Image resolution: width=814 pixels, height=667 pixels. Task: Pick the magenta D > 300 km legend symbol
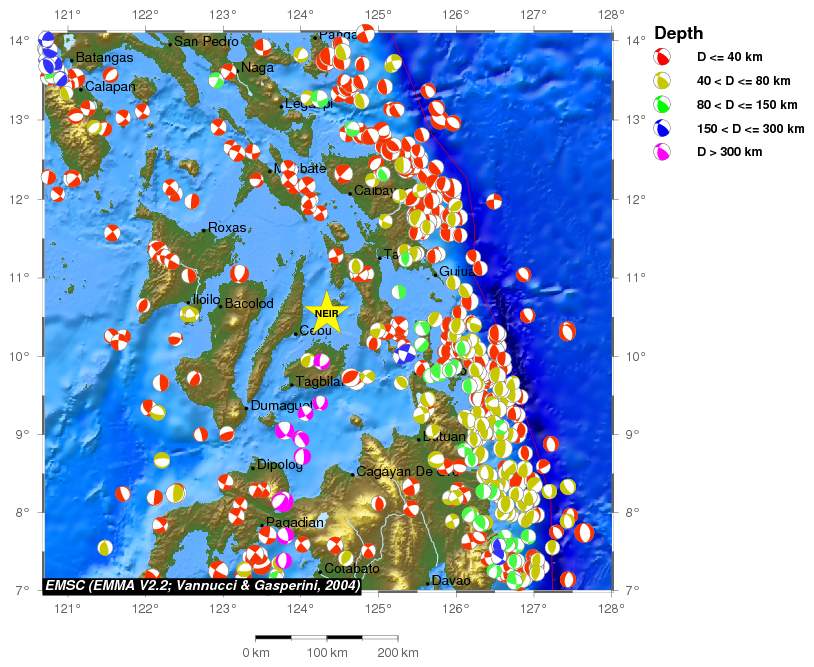coord(662,152)
